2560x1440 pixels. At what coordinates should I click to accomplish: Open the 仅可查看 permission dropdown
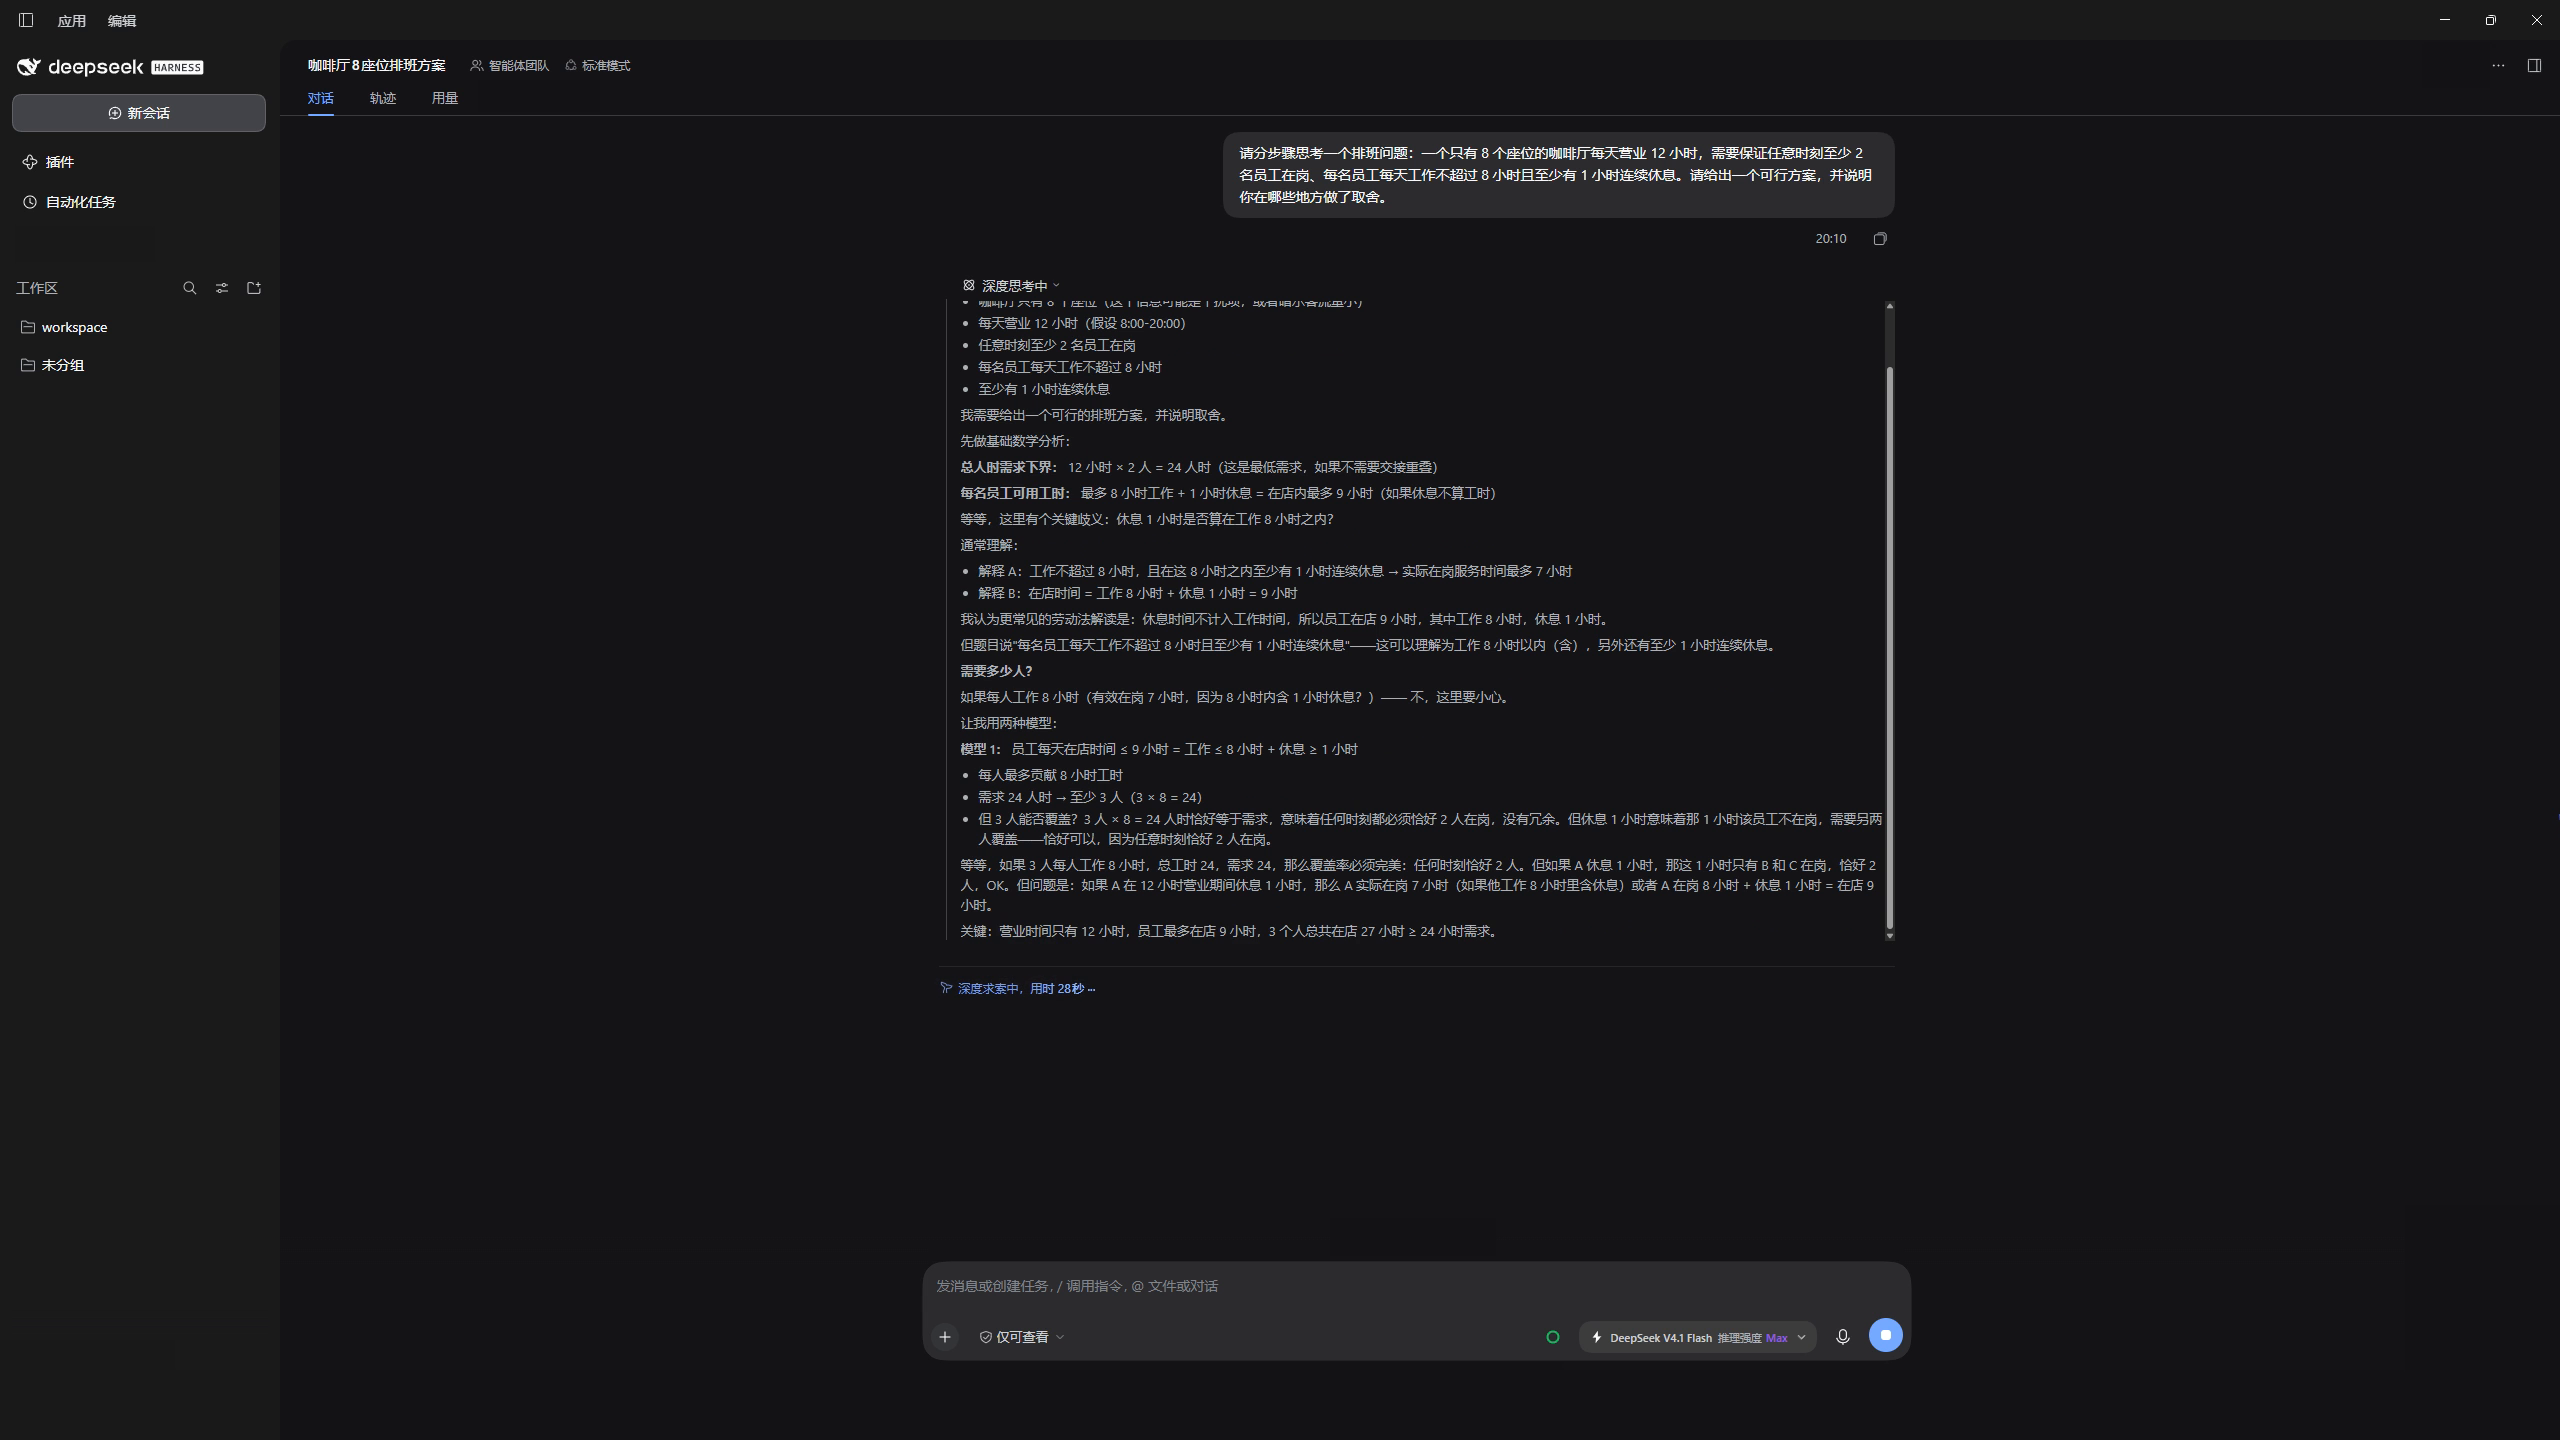pos(1021,1337)
